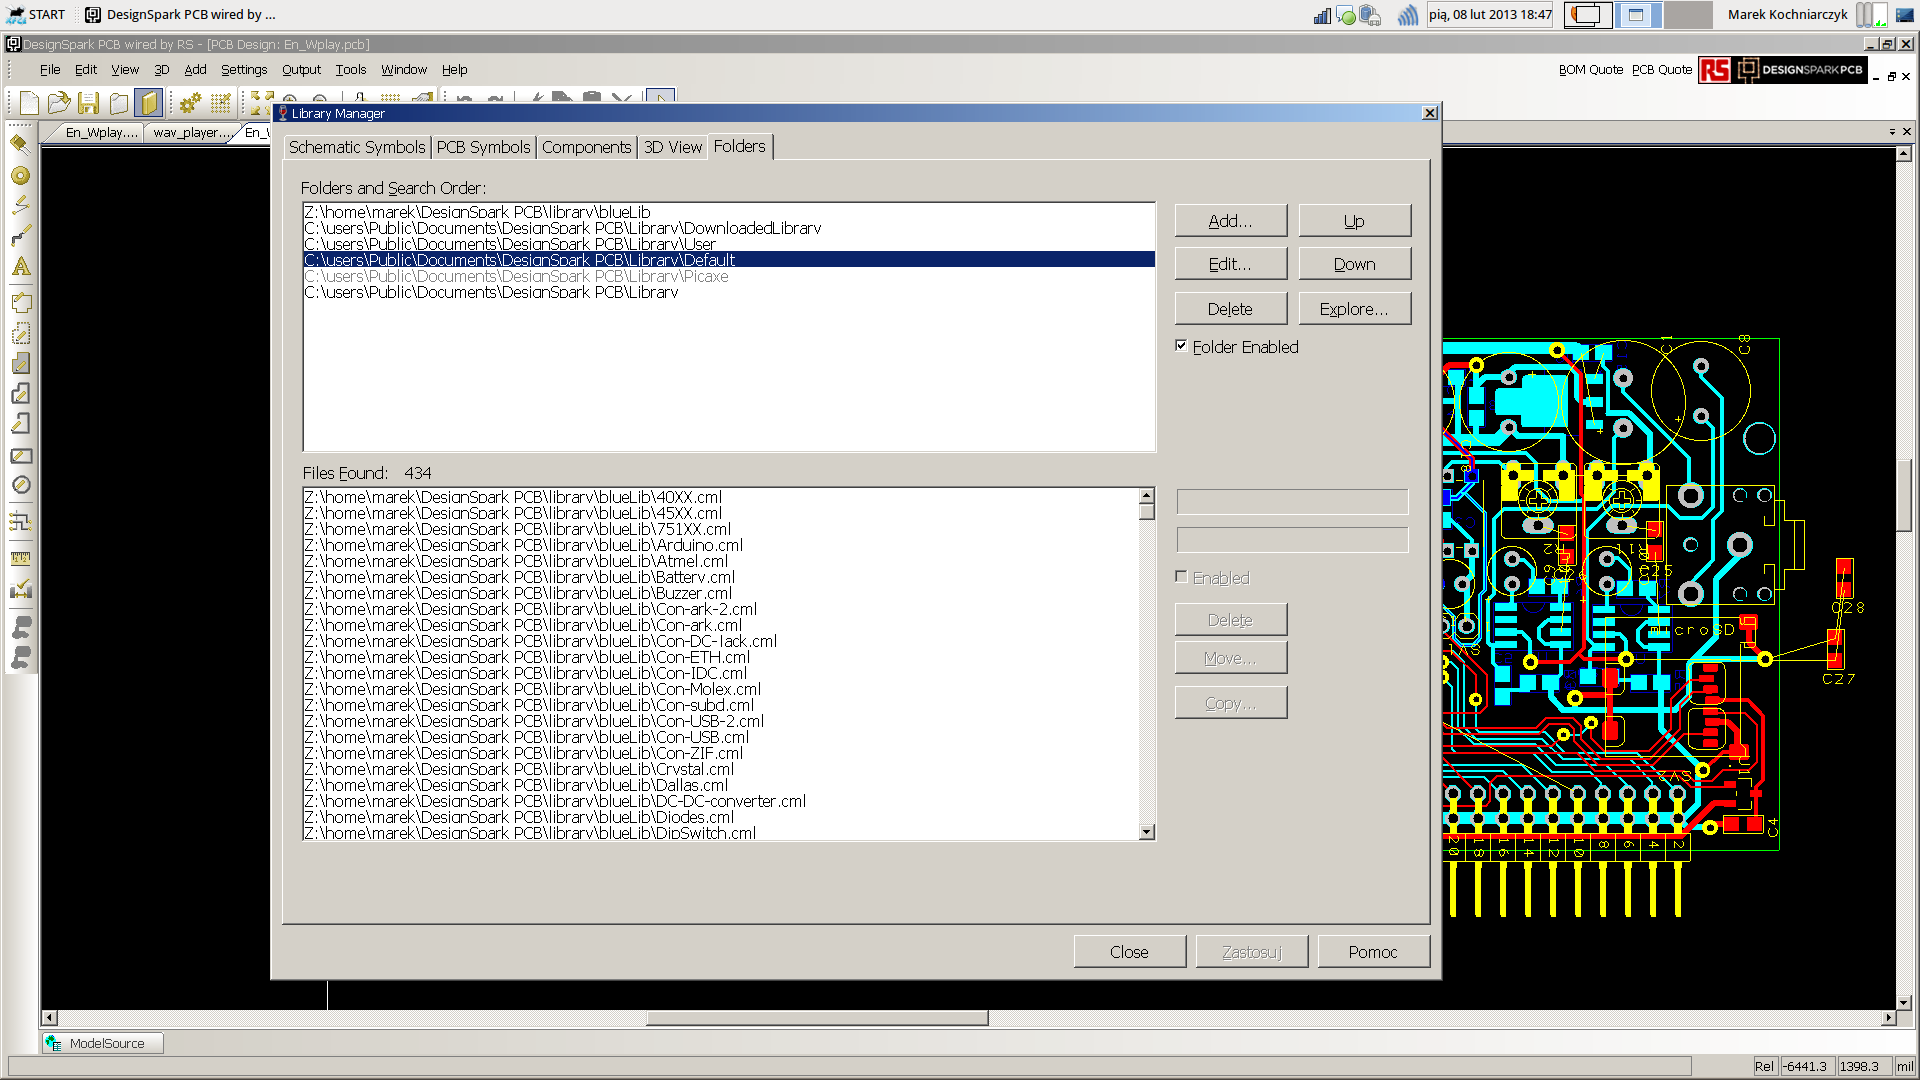Open the Settings menu

(244, 70)
